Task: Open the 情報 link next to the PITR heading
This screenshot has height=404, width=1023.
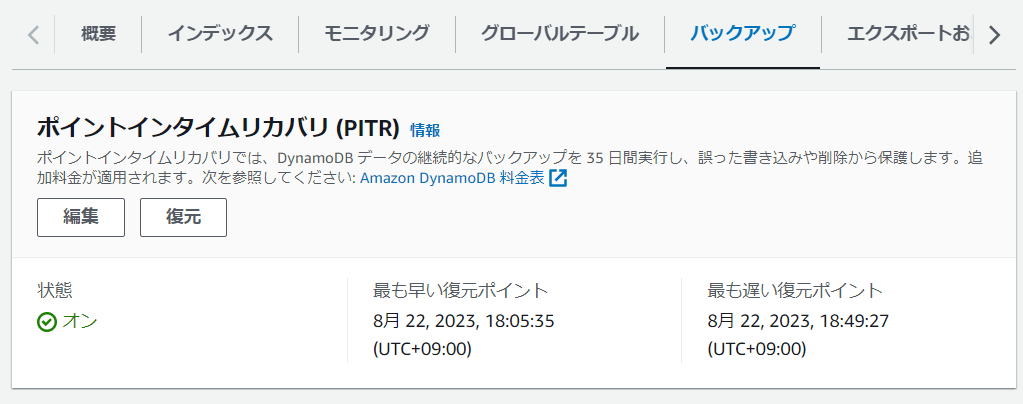Action: tap(425, 130)
